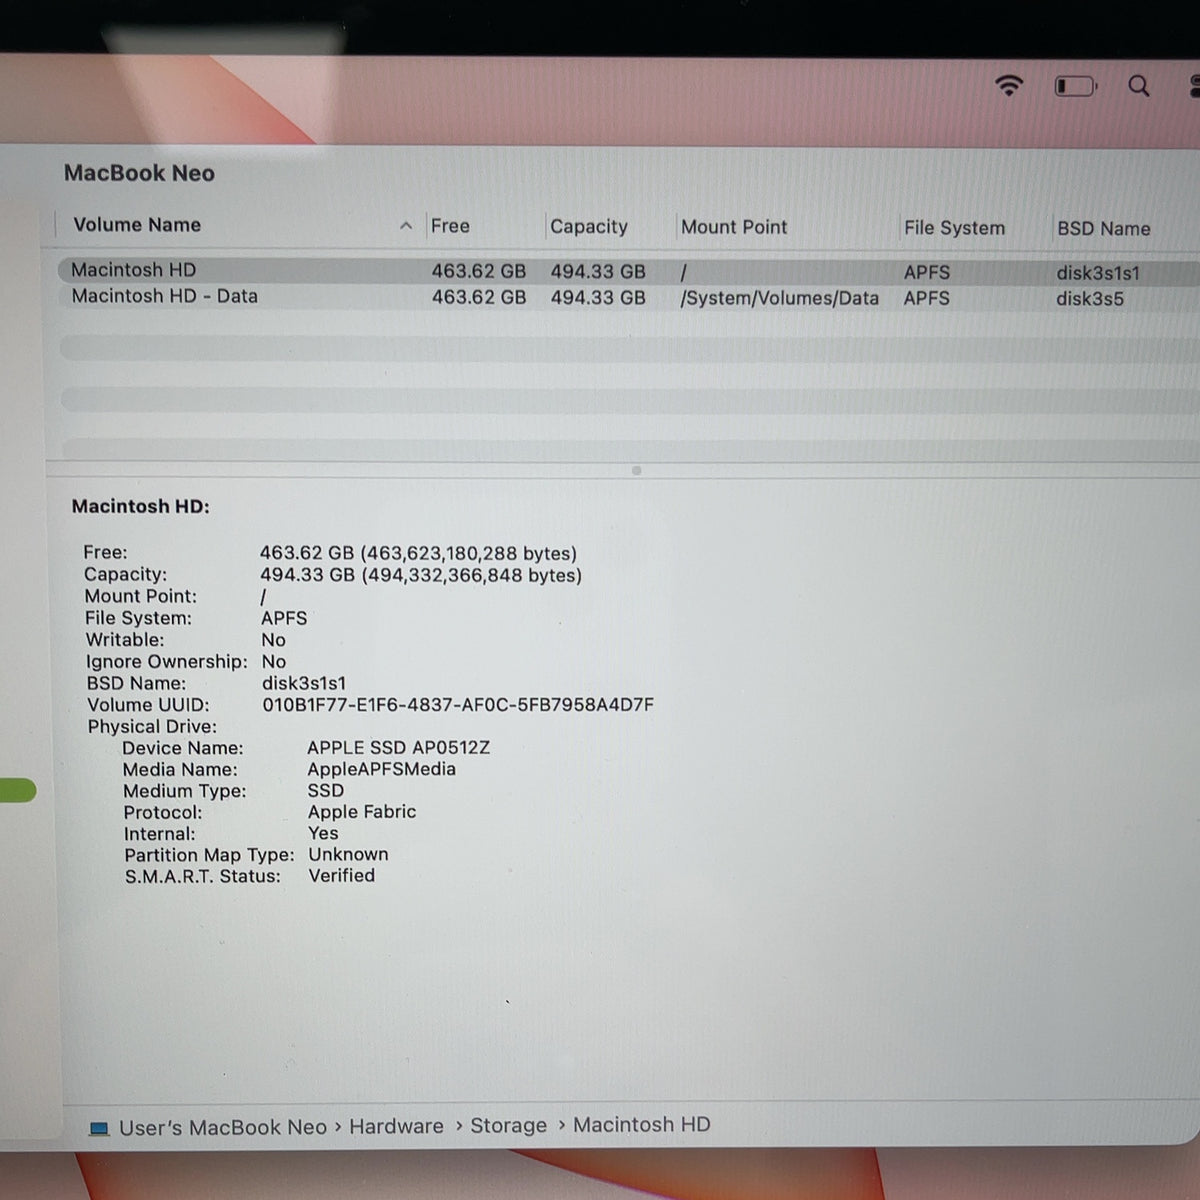
Task: Click the Apple Fabric protocol value
Action: click(x=362, y=812)
